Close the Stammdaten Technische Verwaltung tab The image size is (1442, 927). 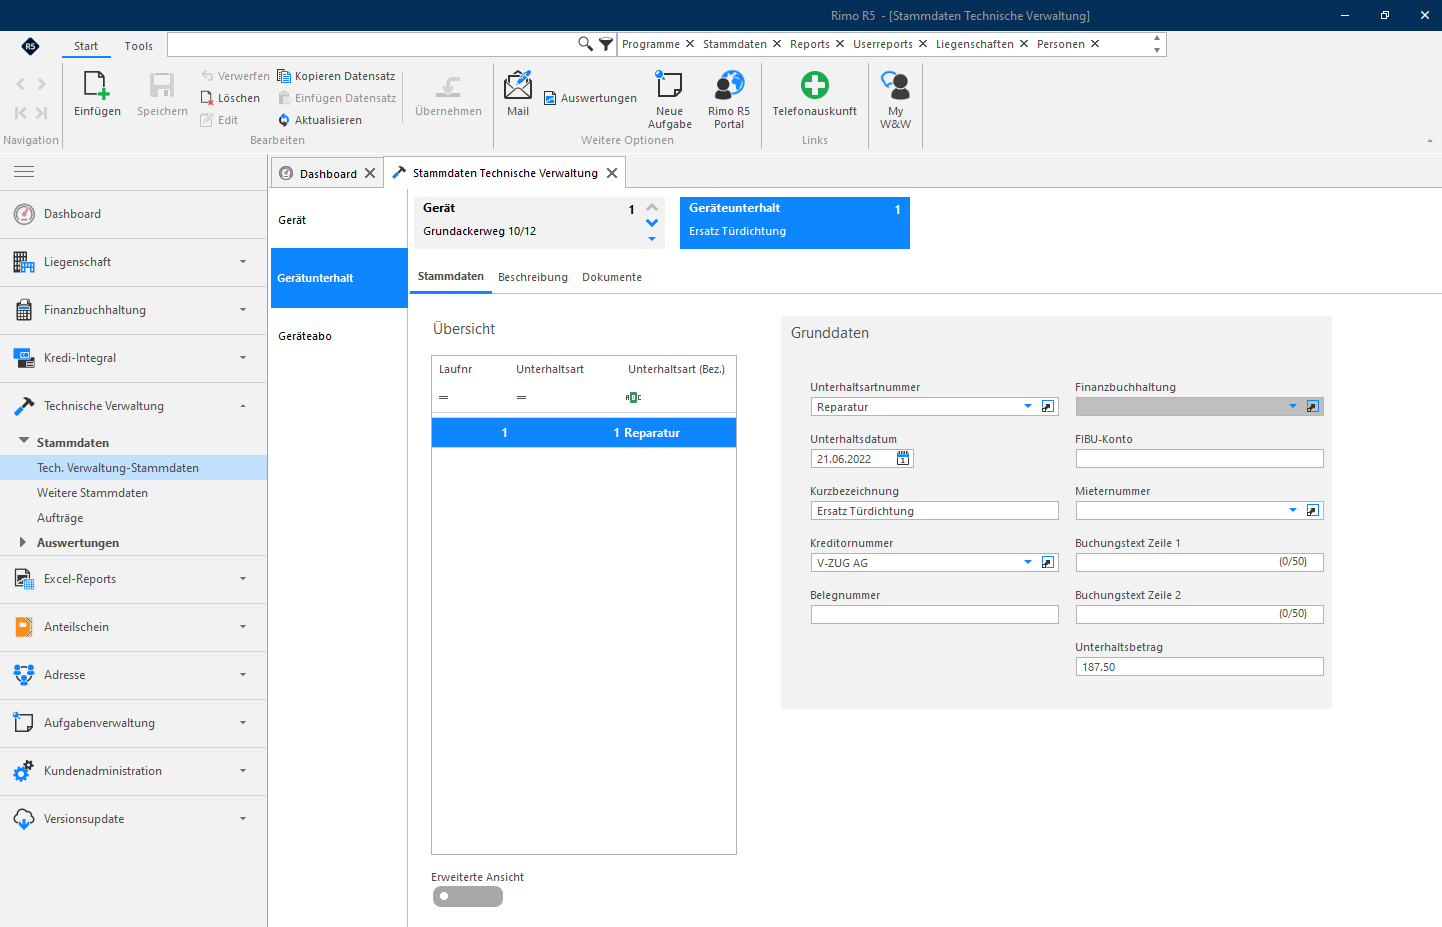(612, 173)
